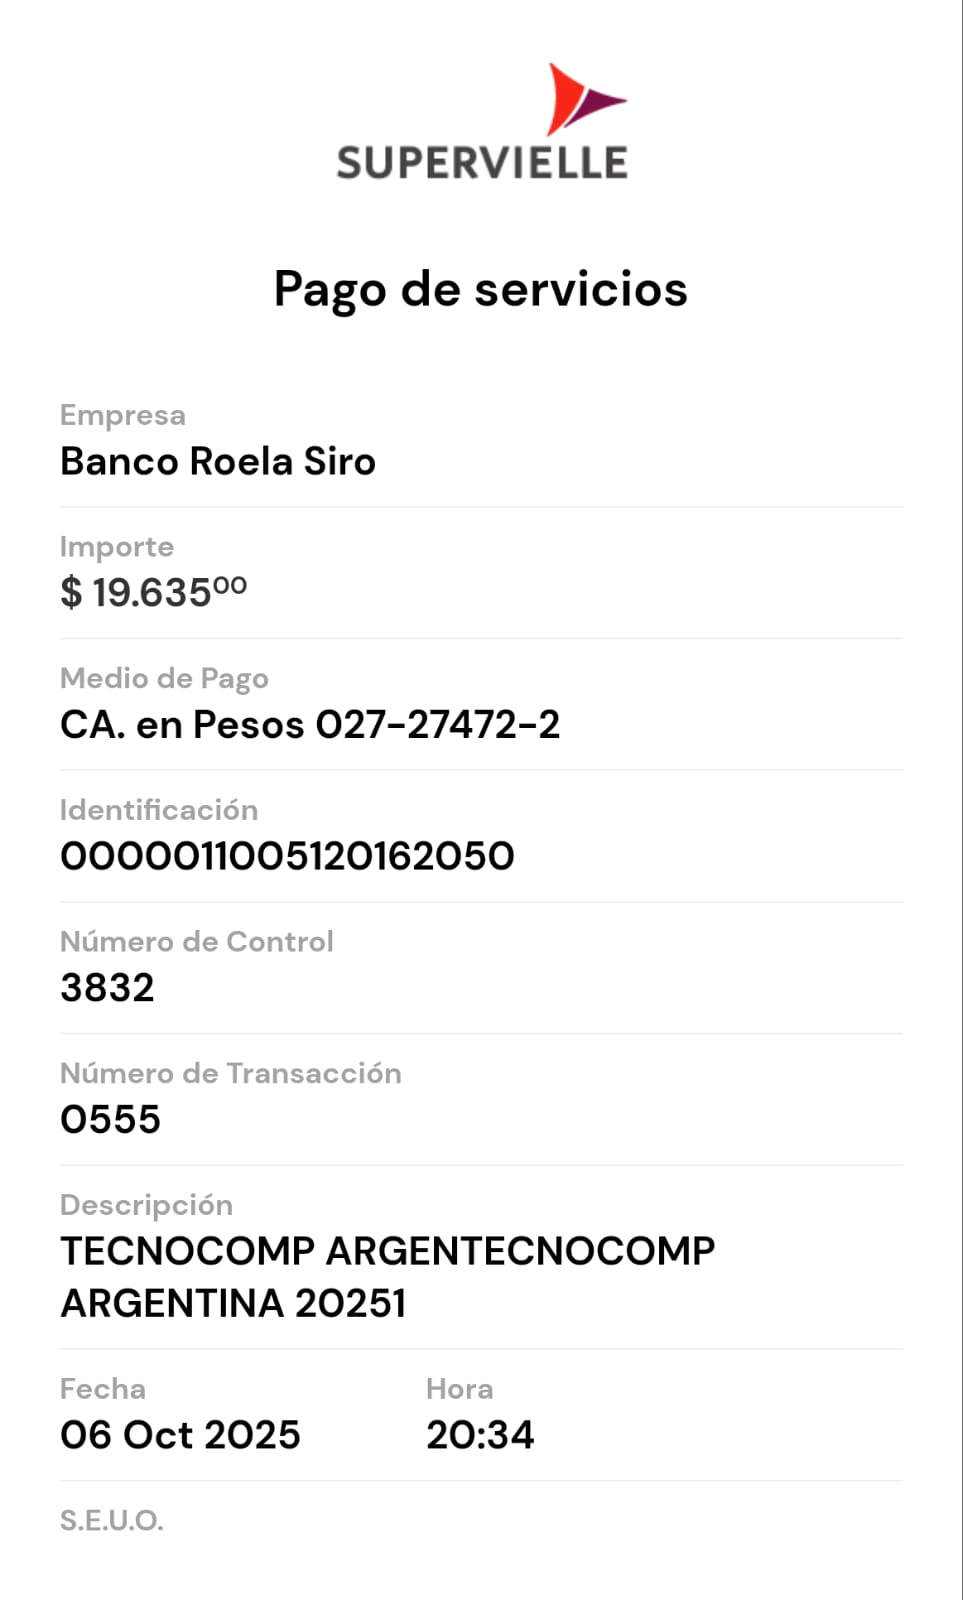
Task: Click the Número de Transacción label
Action: click(231, 1073)
